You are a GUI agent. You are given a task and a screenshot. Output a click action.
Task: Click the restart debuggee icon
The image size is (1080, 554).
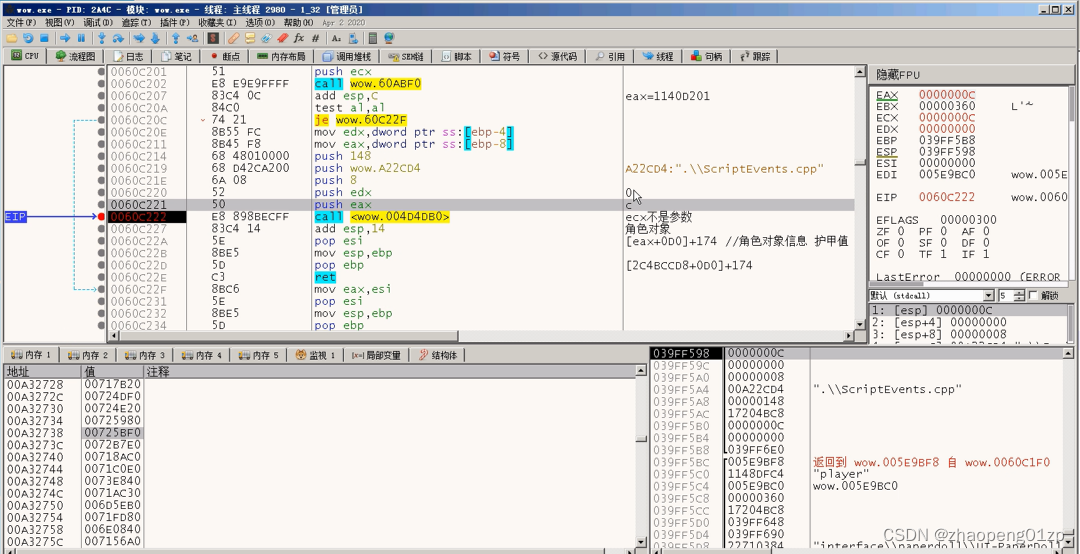point(28,38)
